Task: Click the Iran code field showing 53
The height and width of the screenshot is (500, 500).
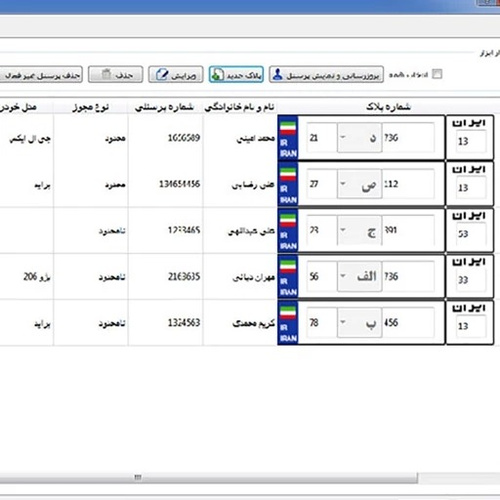Action: pyautogui.click(x=471, y=234)
